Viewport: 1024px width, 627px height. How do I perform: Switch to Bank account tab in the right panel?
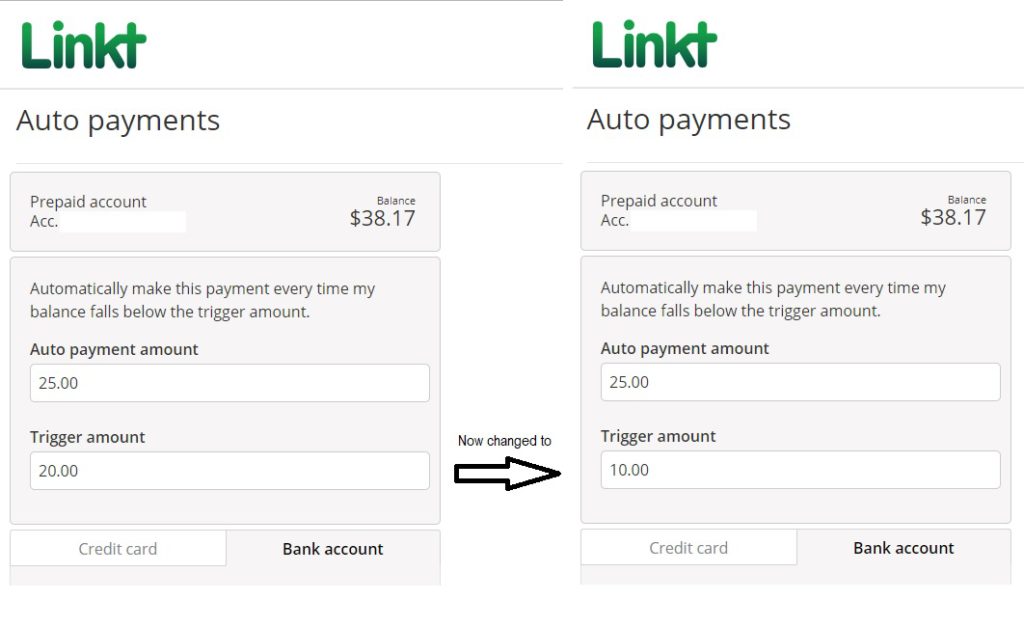[903, 548]
